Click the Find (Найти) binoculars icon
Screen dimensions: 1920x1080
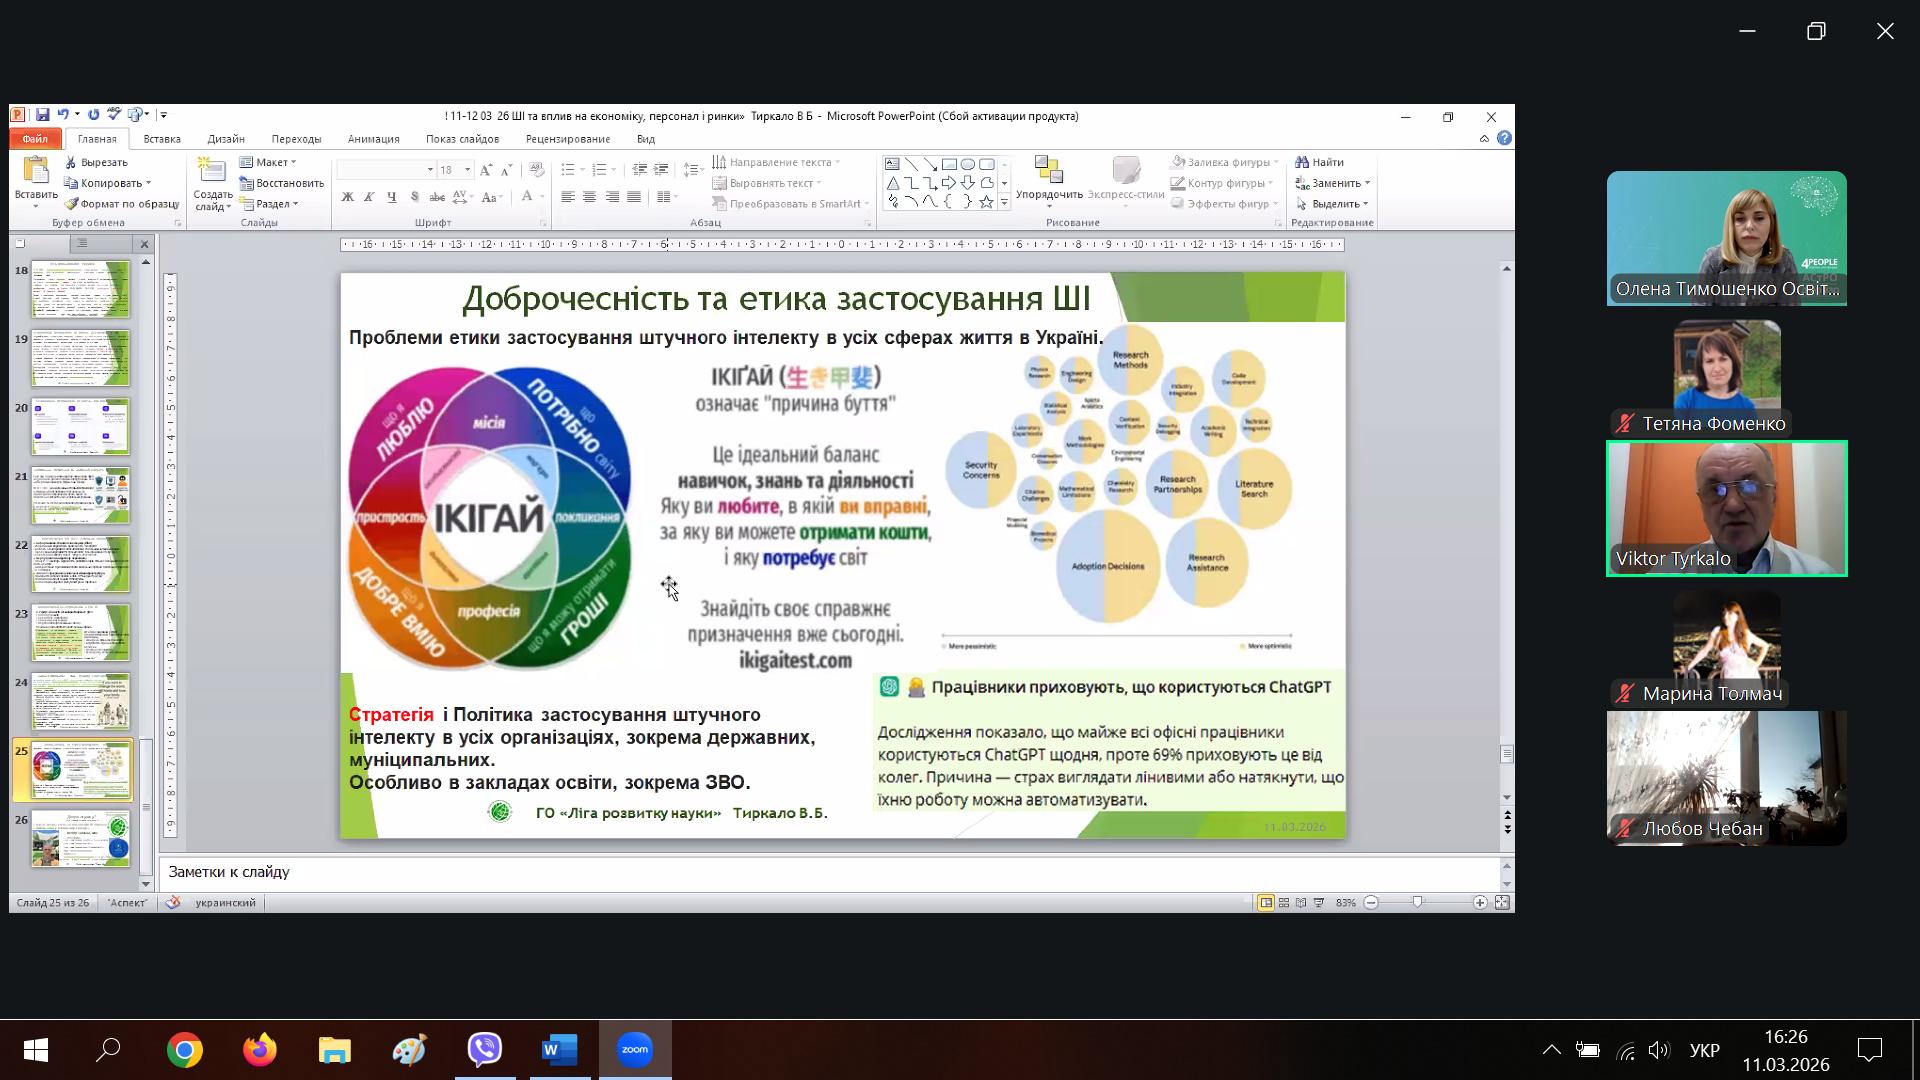coord(1302,162)
